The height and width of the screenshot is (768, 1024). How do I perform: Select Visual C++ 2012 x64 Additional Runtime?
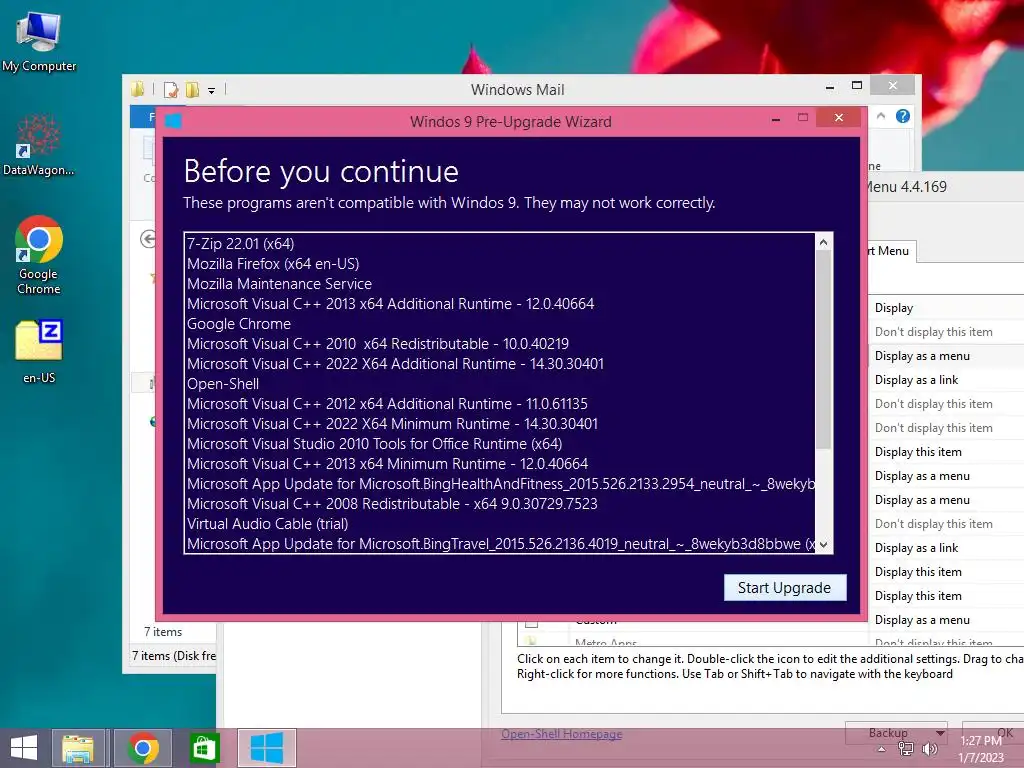pos(501,404)
